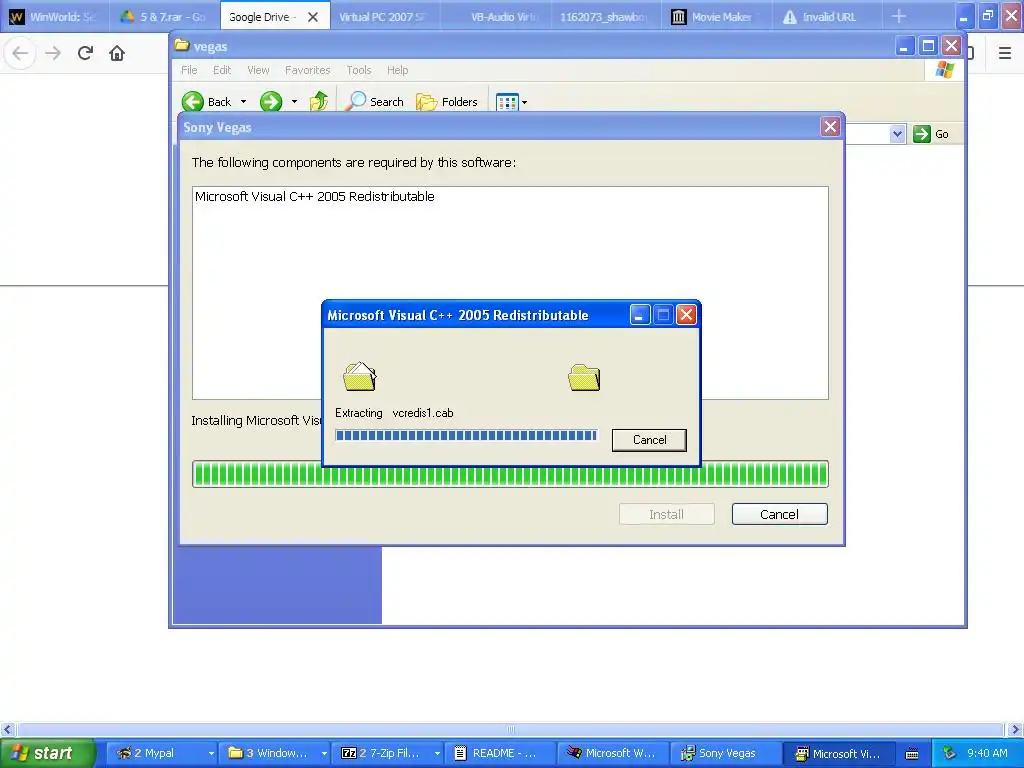Go up one folder level icon

(x=319, y=101)
